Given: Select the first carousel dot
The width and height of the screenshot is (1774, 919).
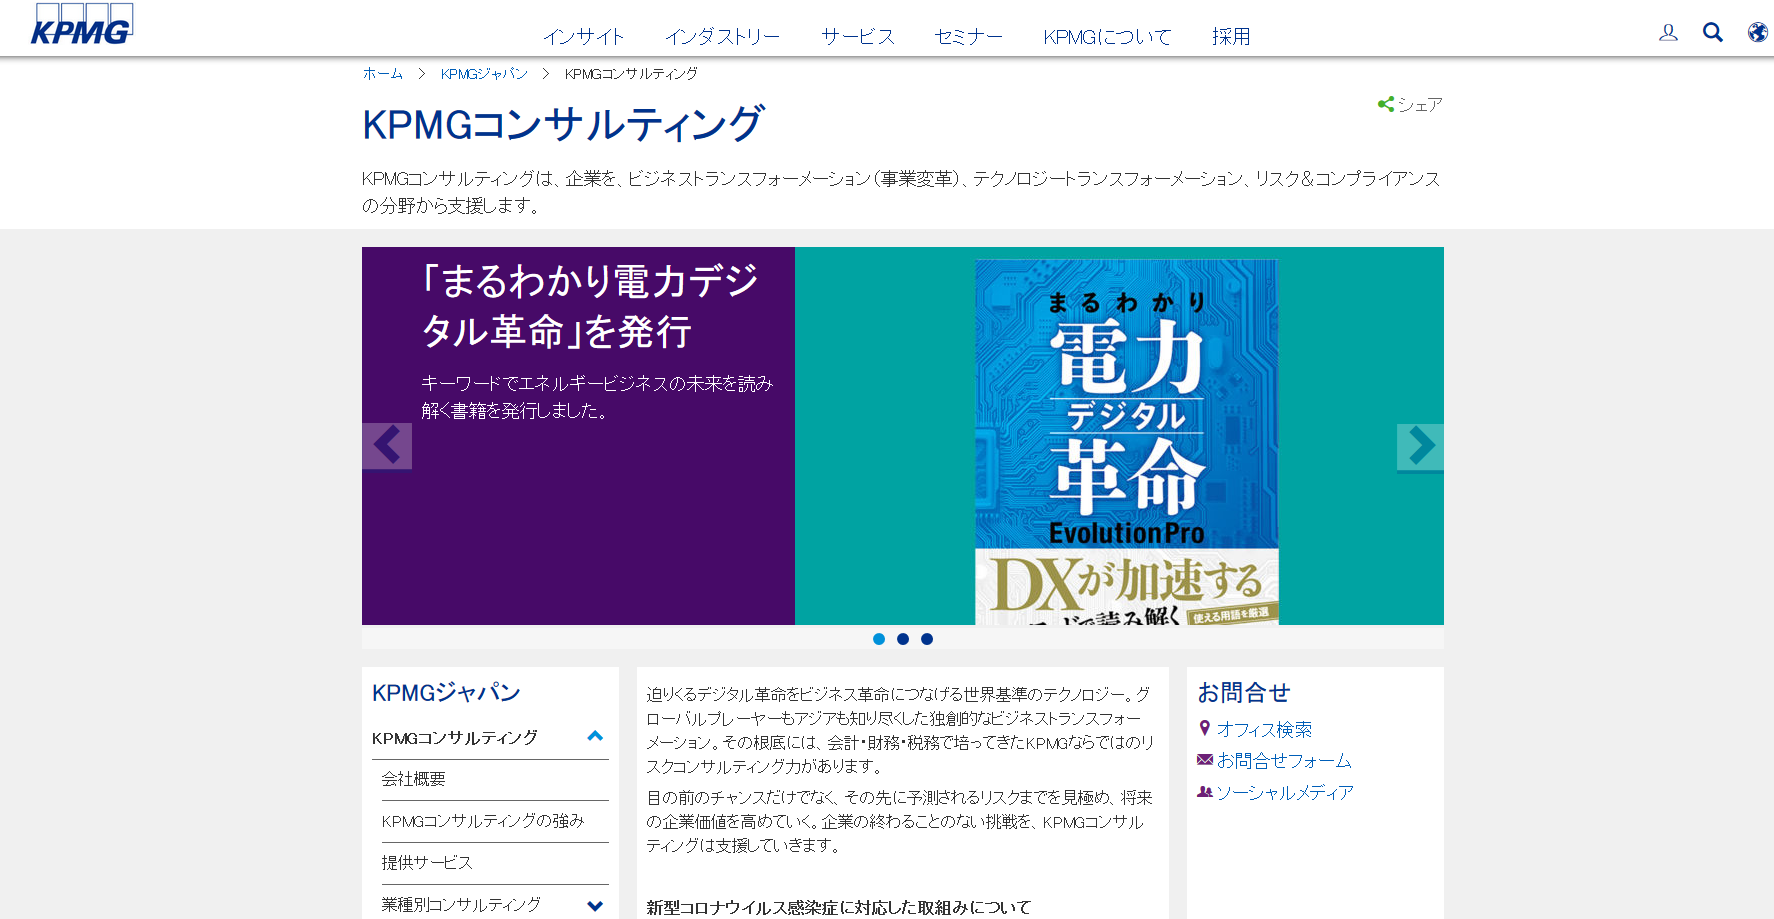Looking at the screenshot, I should [879, 639].
